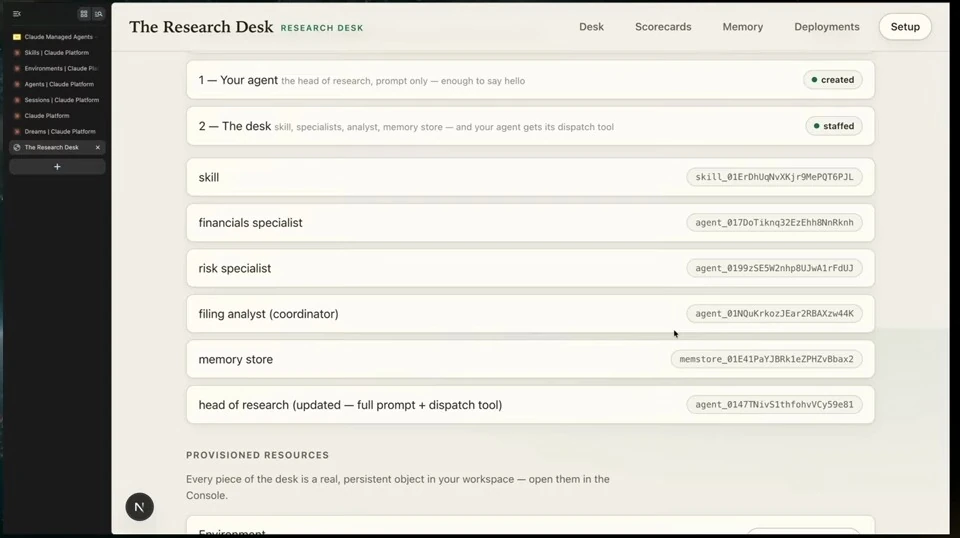Open the Deployments navigation item
The image size is (960, 538).
point(827,27)
